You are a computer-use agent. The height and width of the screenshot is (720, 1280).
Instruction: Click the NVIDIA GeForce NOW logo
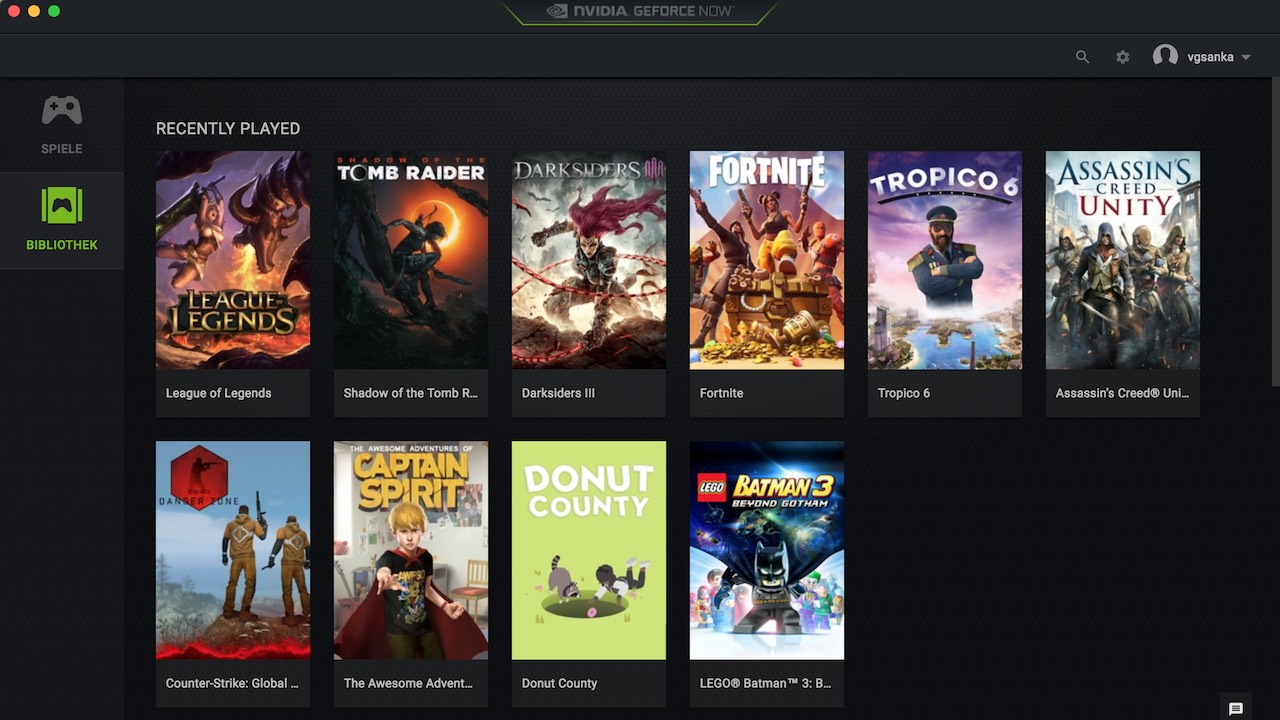(640, 11)
